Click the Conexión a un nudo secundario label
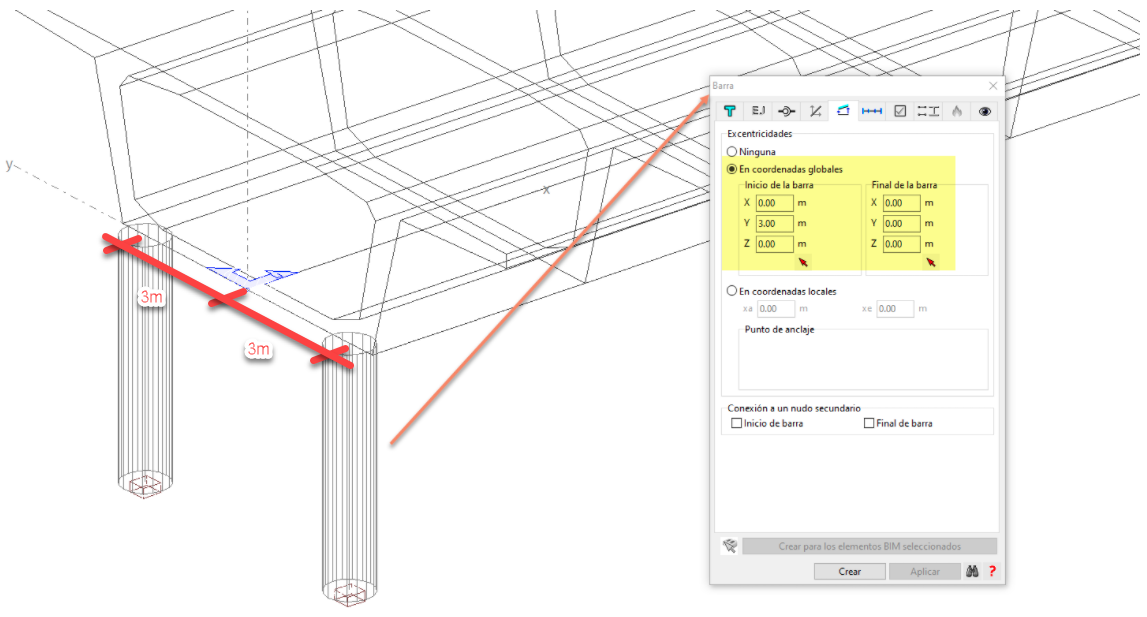The image size is (1147, 617). click(x=794, y=408)
